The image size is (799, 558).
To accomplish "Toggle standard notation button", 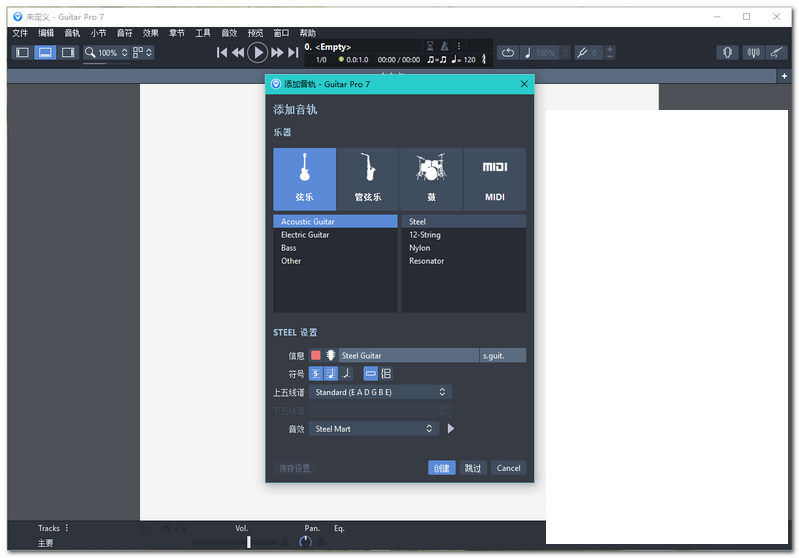I will coord(331,374).
